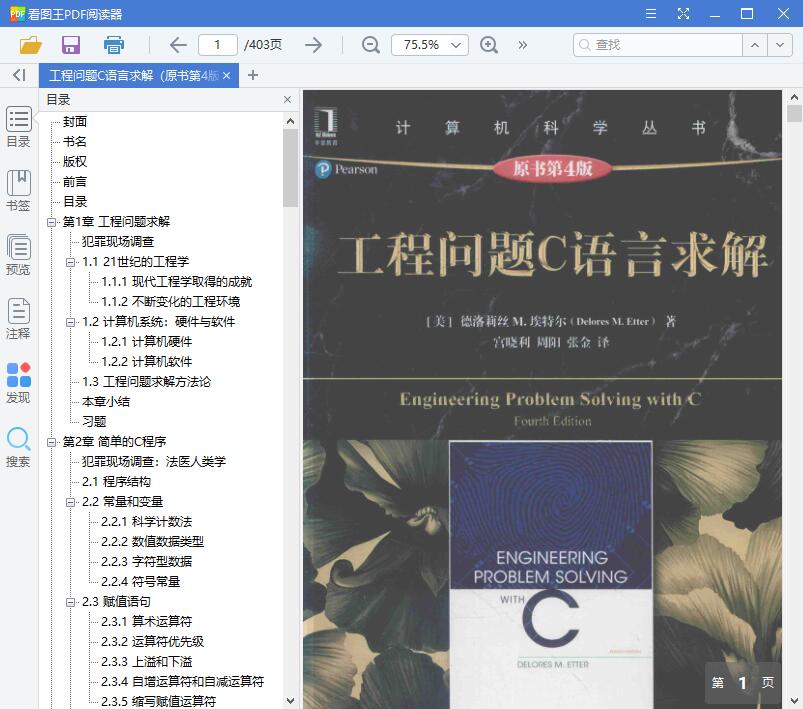Collapse the 2.2 常量和变量 node
The image size is (803, 709).
point(70,502)
